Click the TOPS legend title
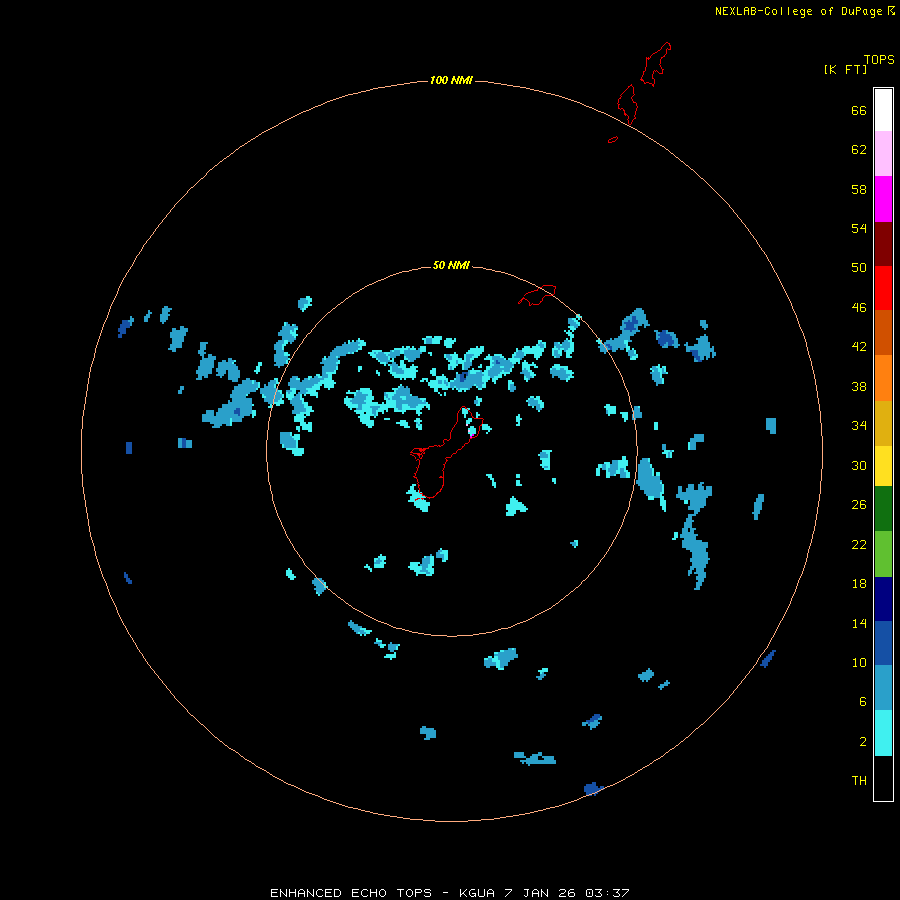 (879, 59)
